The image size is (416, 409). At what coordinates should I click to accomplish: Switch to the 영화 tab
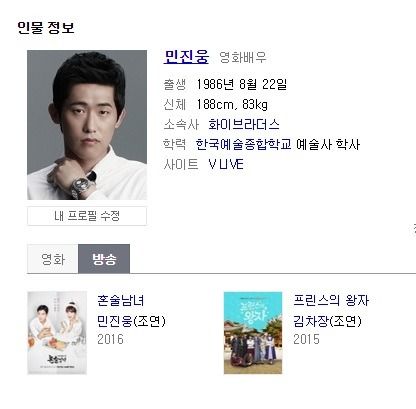pyautogui.click(x=53, y=259)
